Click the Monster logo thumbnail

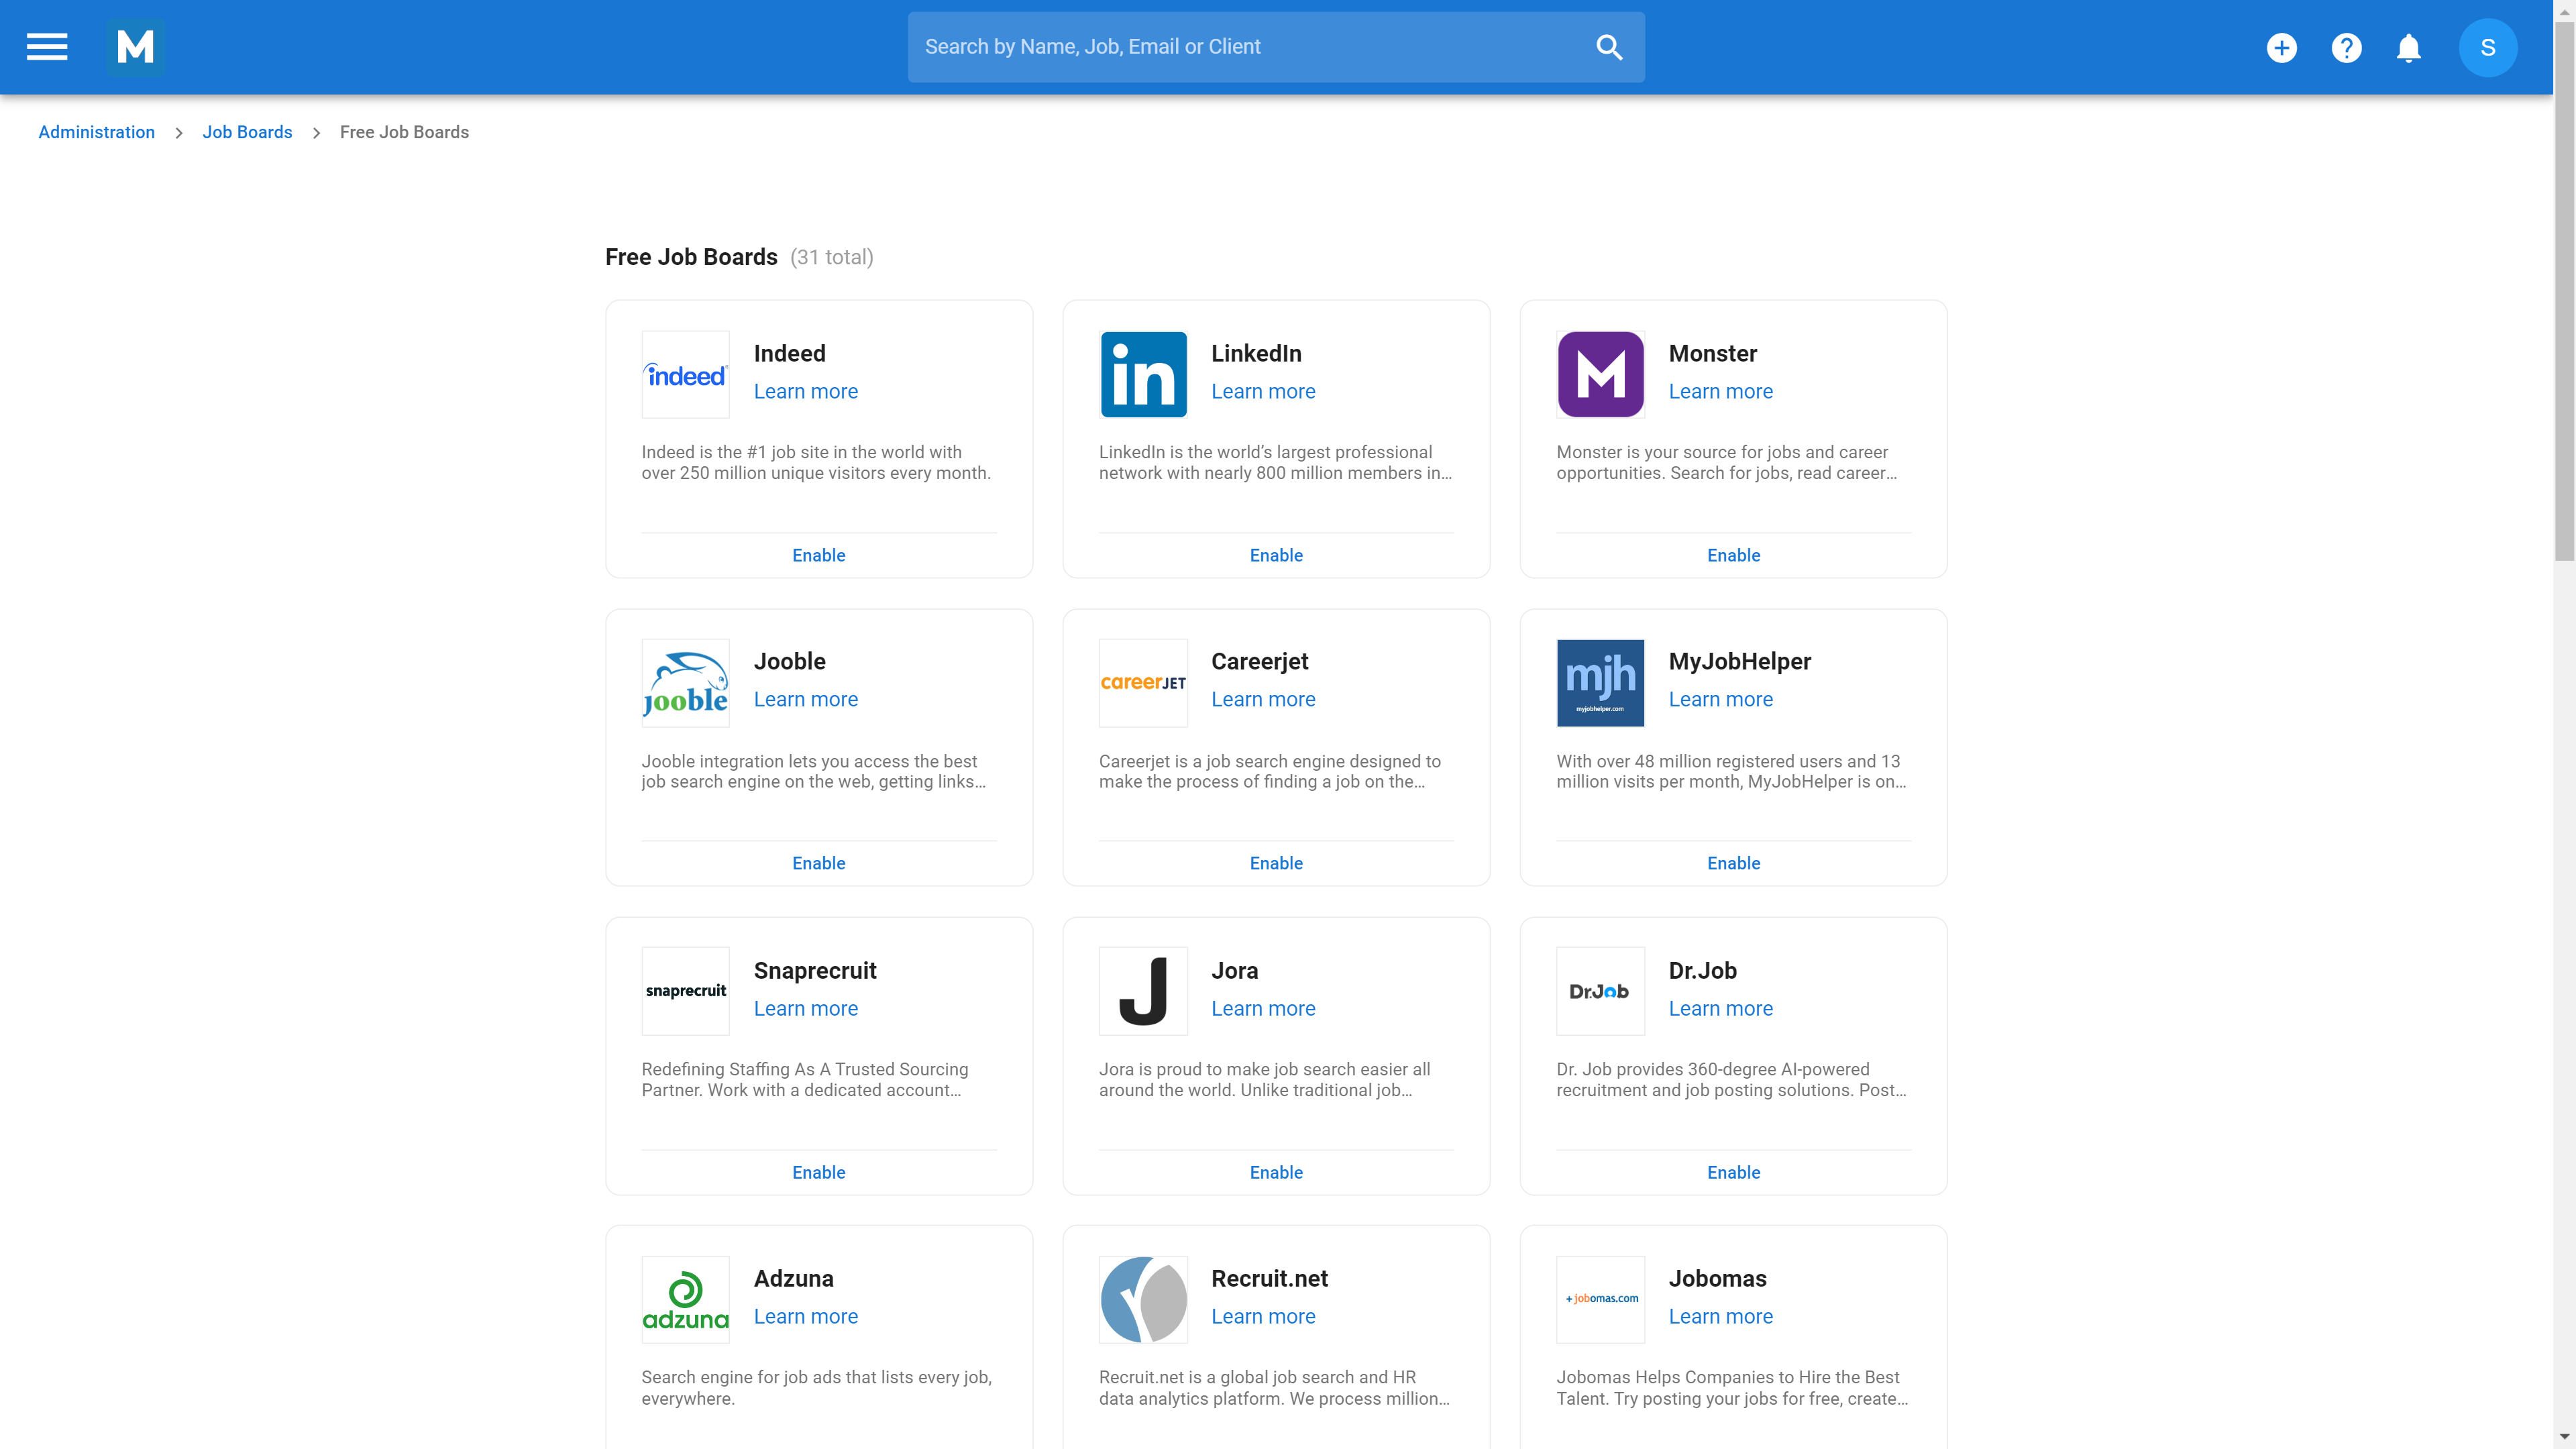pos(1600,374)
